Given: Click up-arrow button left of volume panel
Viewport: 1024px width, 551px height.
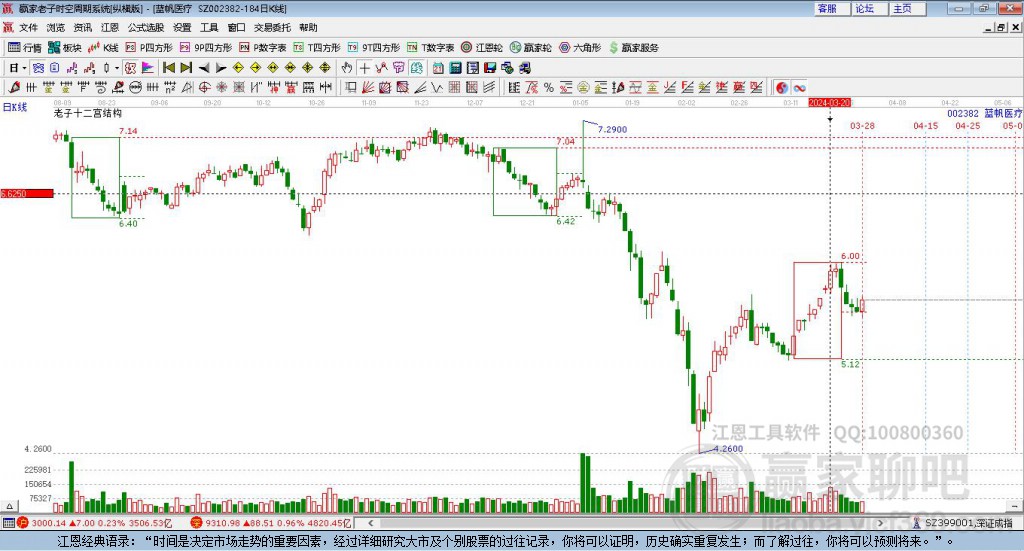Looking at the screenshot, I should pyautogui.click(x=9, y=506).
